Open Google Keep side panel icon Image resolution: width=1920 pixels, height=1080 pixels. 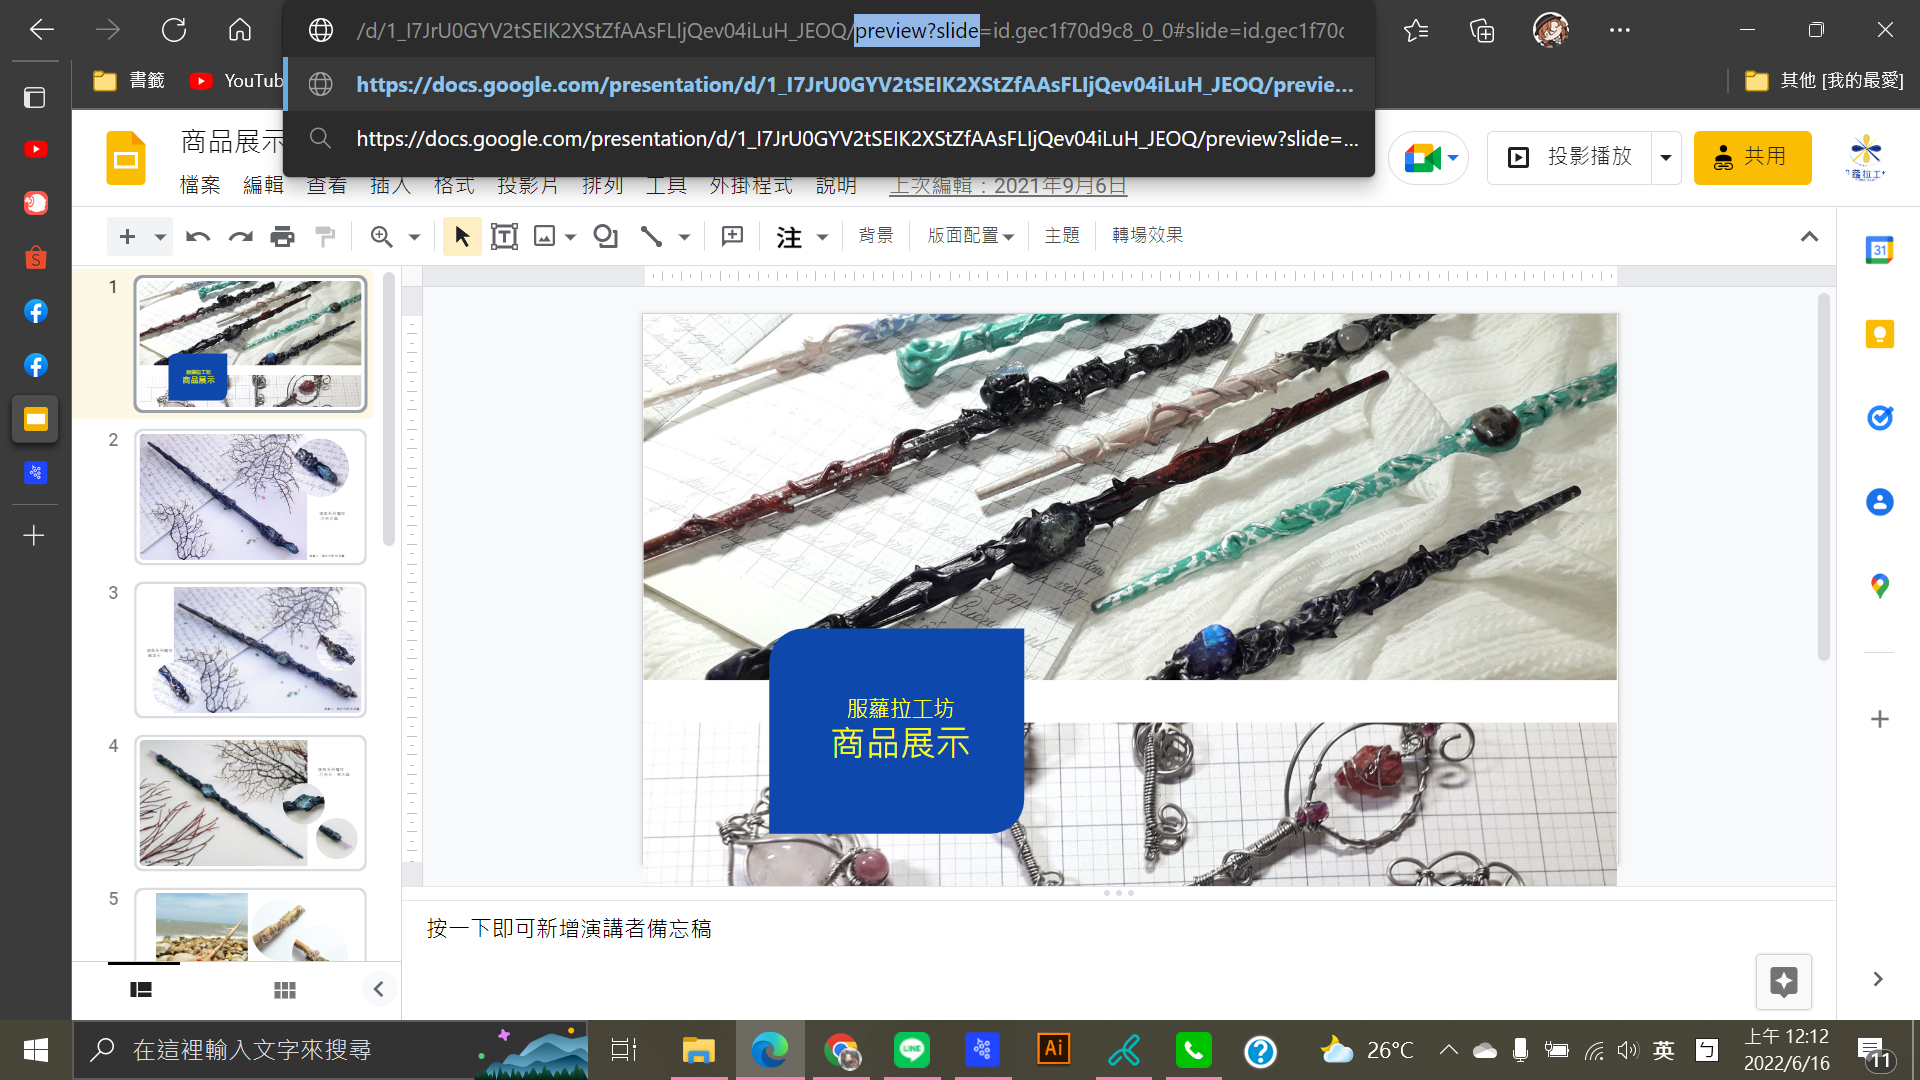point(1879,334)
